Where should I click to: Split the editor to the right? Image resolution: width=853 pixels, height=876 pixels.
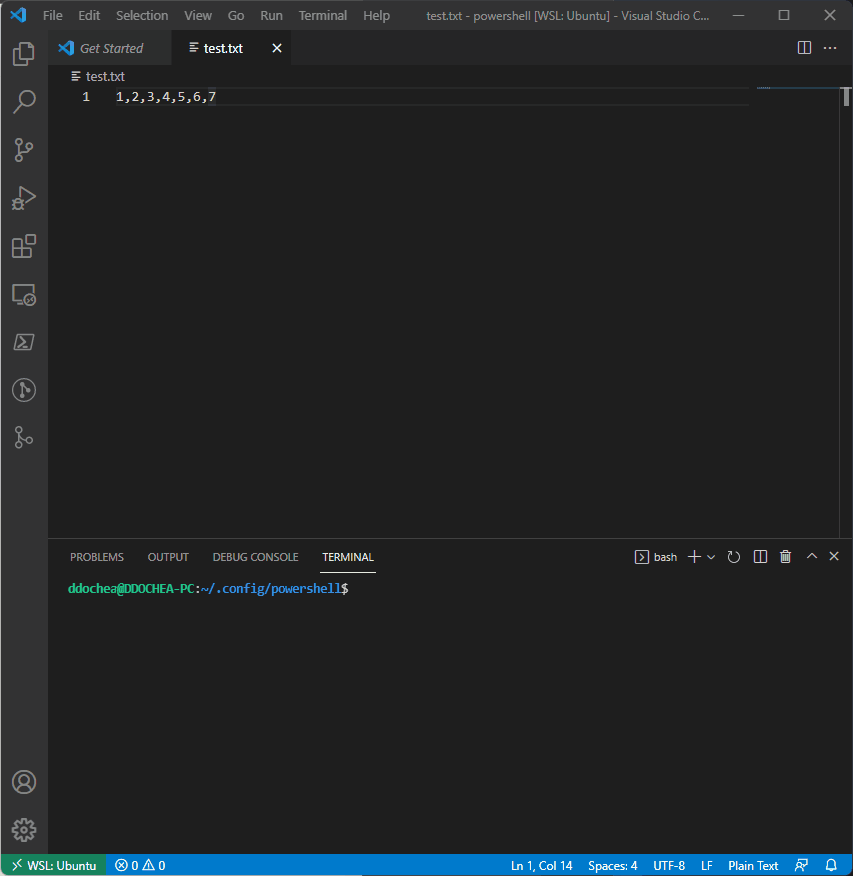coord(805,47)
